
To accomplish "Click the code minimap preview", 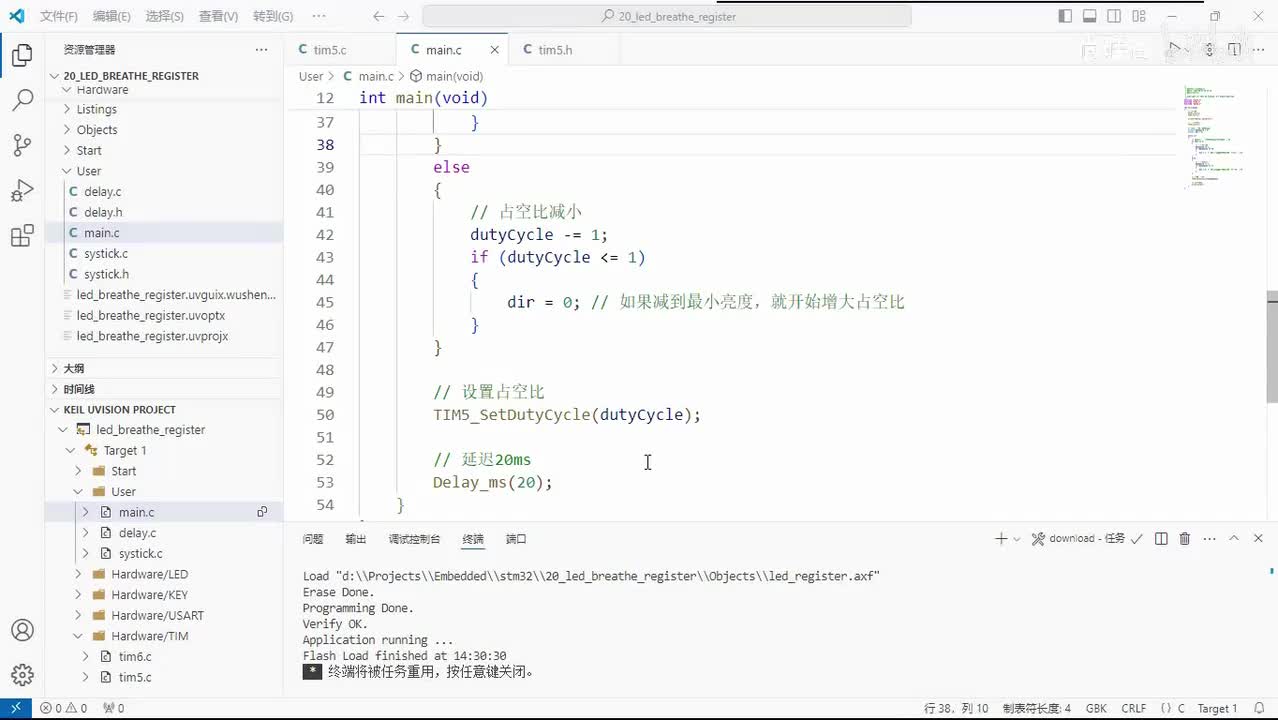I will coord(1215,137).
